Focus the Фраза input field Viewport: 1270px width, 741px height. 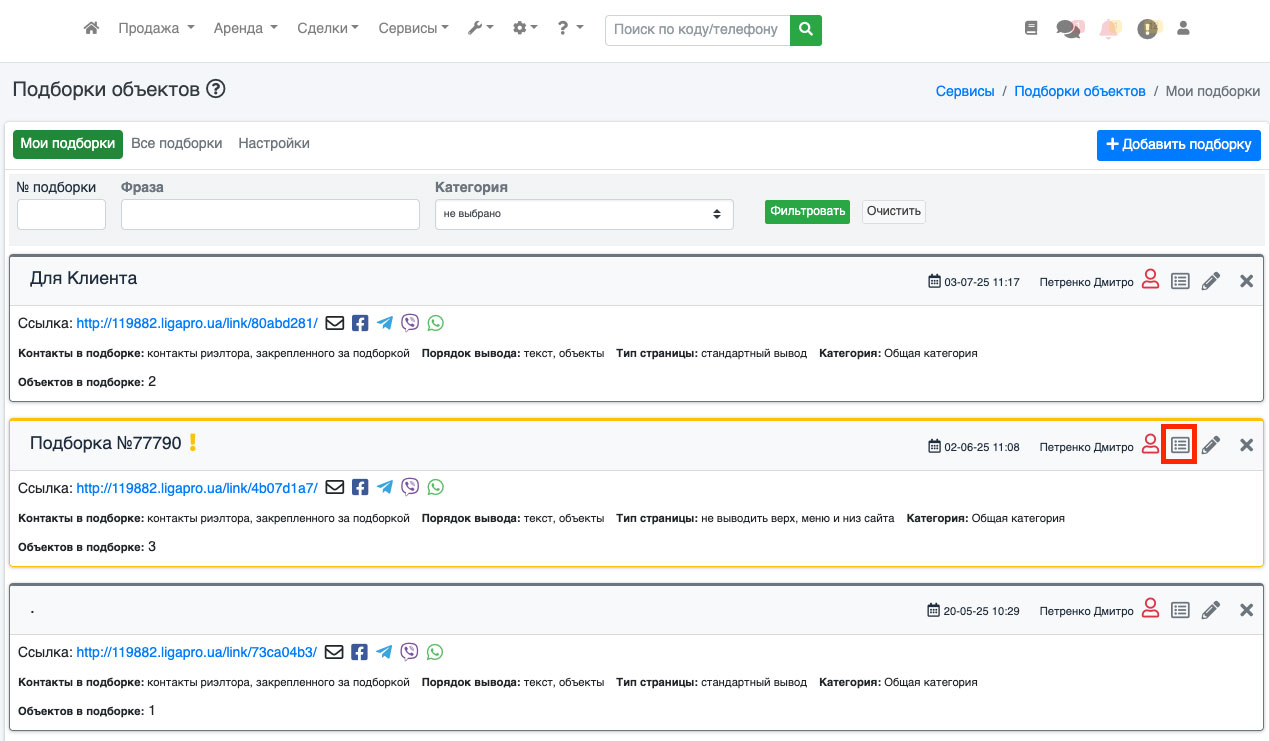pyautogui.click(x=270, y=214)
